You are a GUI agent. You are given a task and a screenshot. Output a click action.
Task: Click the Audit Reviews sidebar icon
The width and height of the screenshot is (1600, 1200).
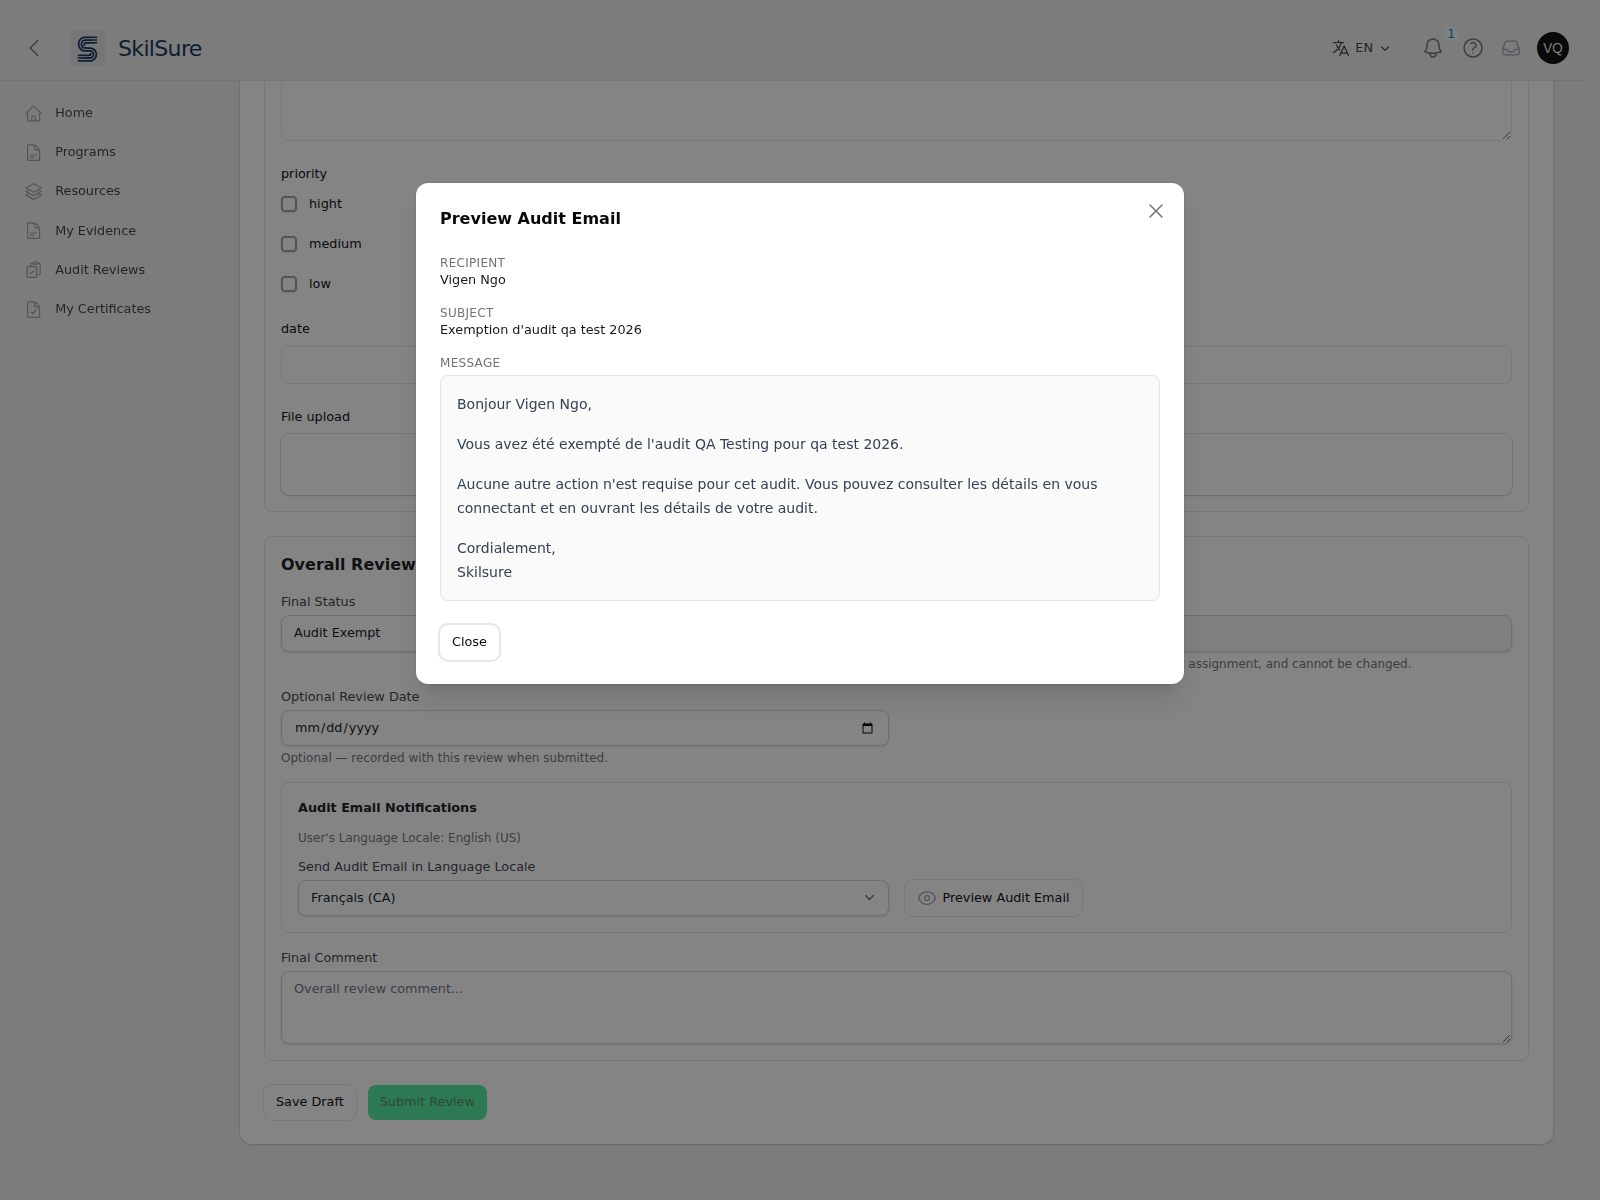(34, 270)
